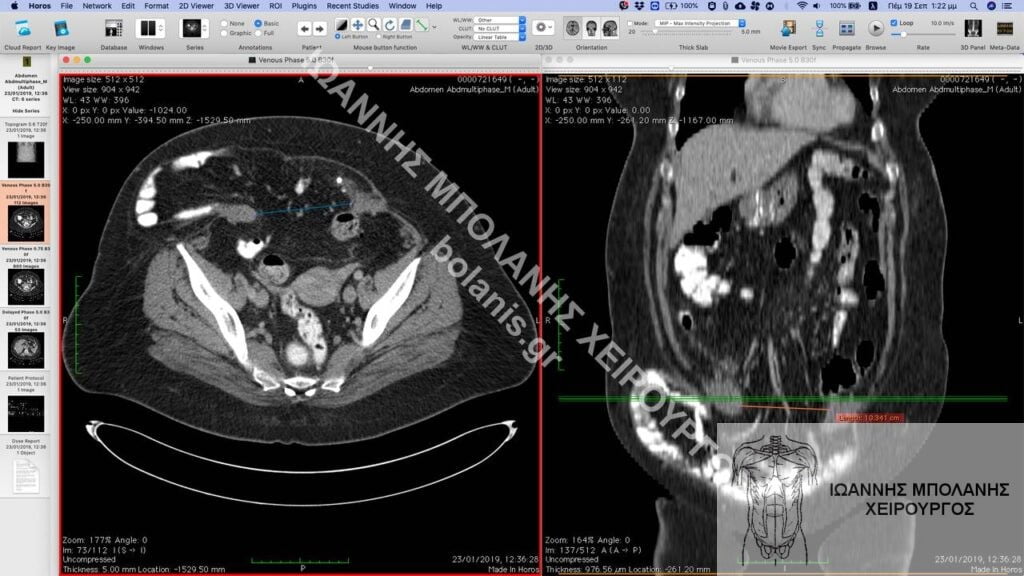This screenshot has height=576, width=1024.
Task: Select Venous Phase 5.0 series thumbnail
Action: pos(26,223)
